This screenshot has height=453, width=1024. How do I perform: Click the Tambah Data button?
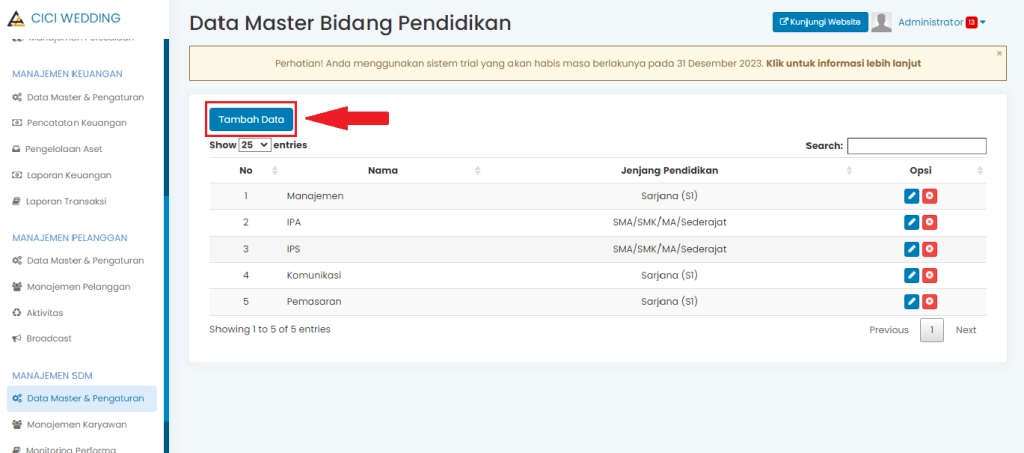[251, 119]
